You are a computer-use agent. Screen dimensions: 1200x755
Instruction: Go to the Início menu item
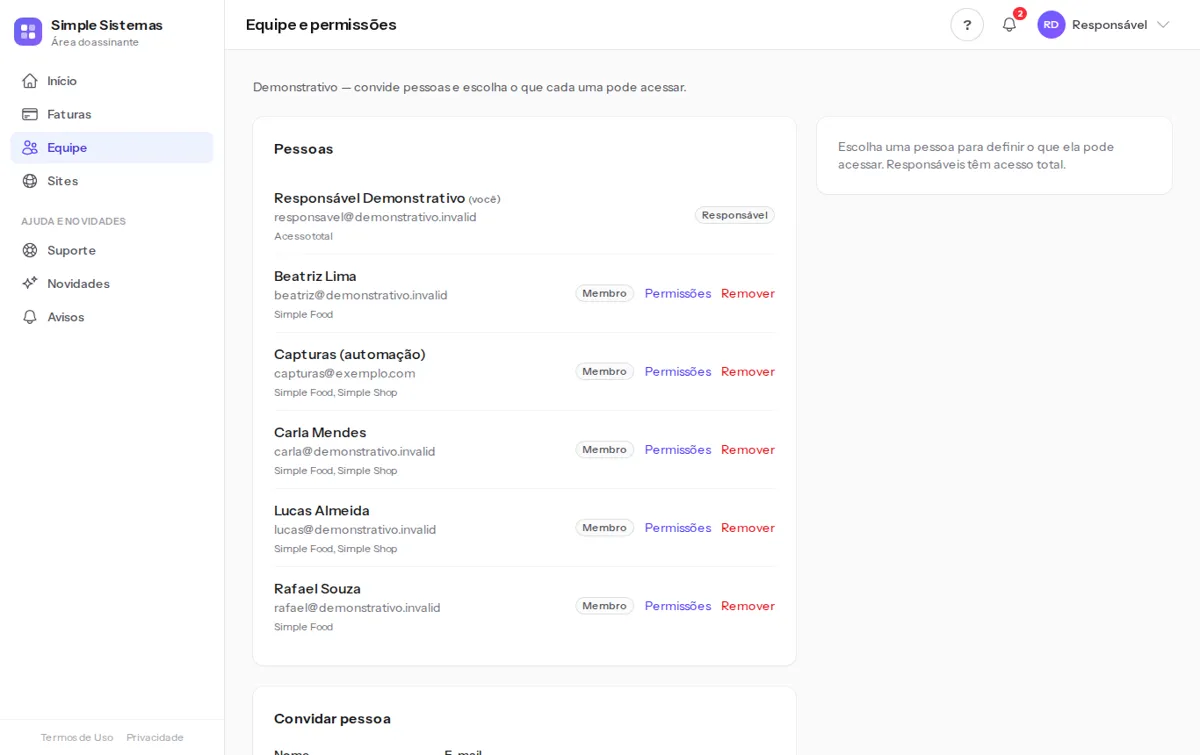pyautogui.click(x=112, y=81)
